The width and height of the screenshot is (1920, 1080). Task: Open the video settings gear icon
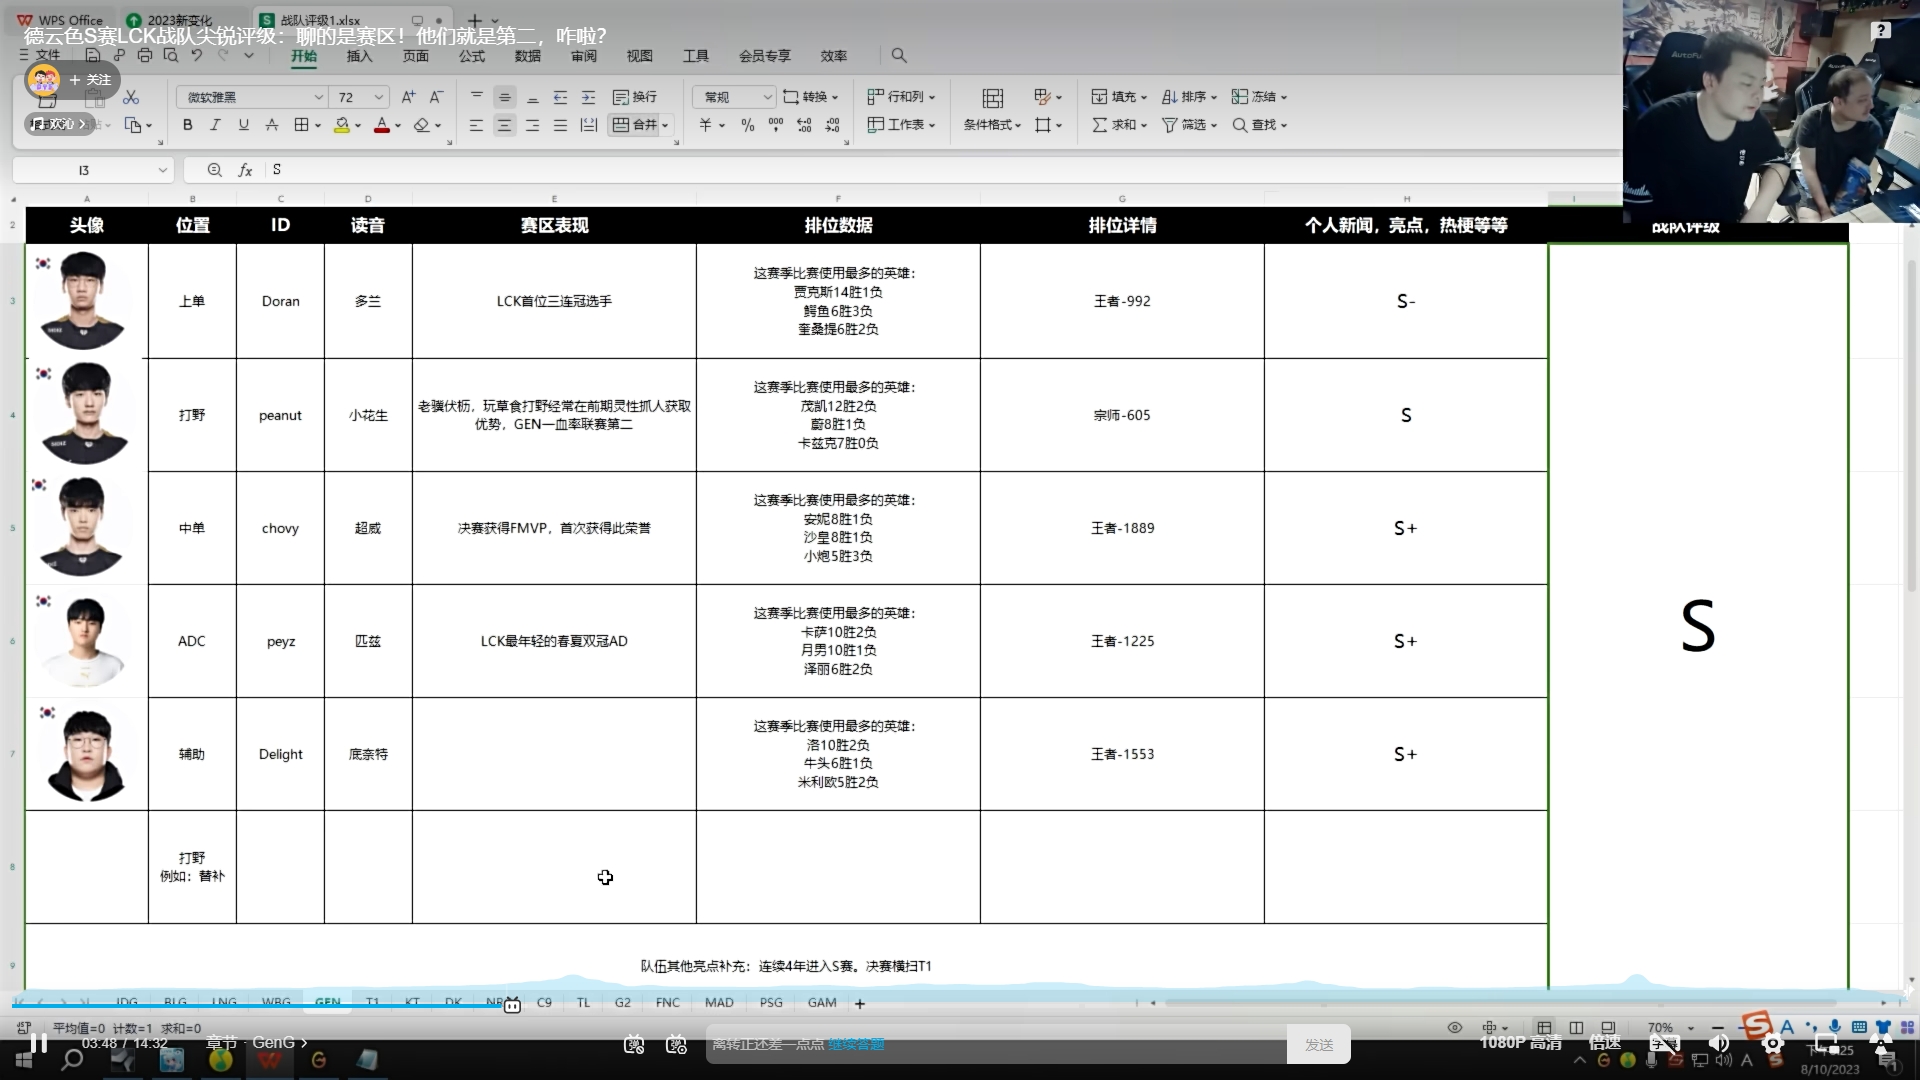coord(1773,1044)
